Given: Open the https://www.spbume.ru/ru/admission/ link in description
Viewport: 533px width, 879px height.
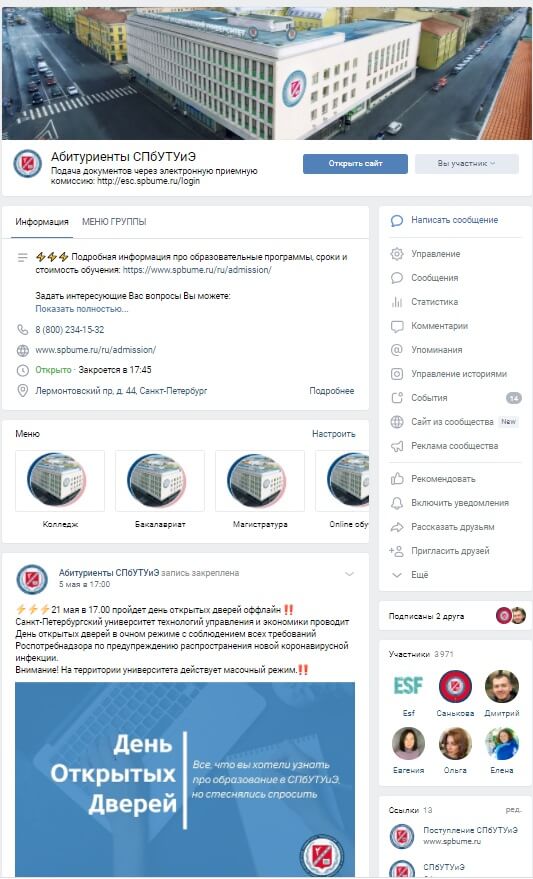Looking at the screenshot, I should click(x=197, y=270).
